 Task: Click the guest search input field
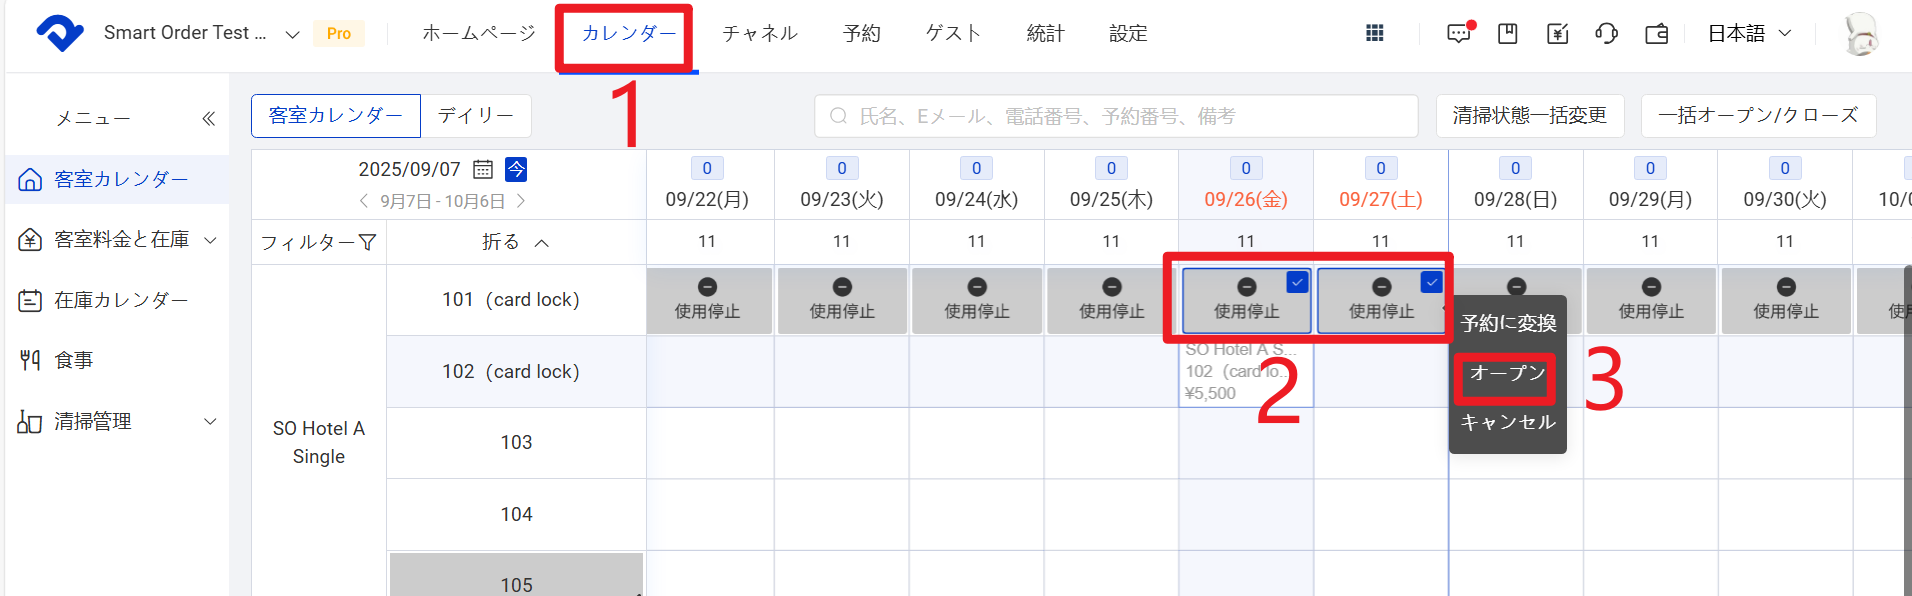point(1116,116)
